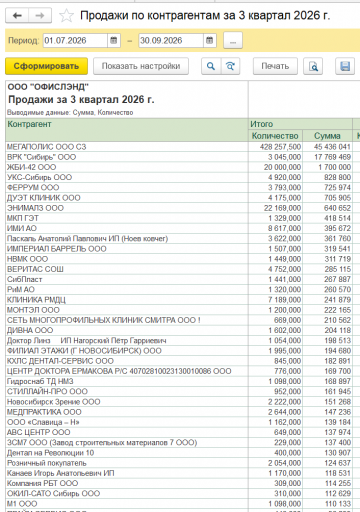This screenshot has width=360, height=512.
Task: Add report to favorites with star icon
Action: tap(66, 16)
